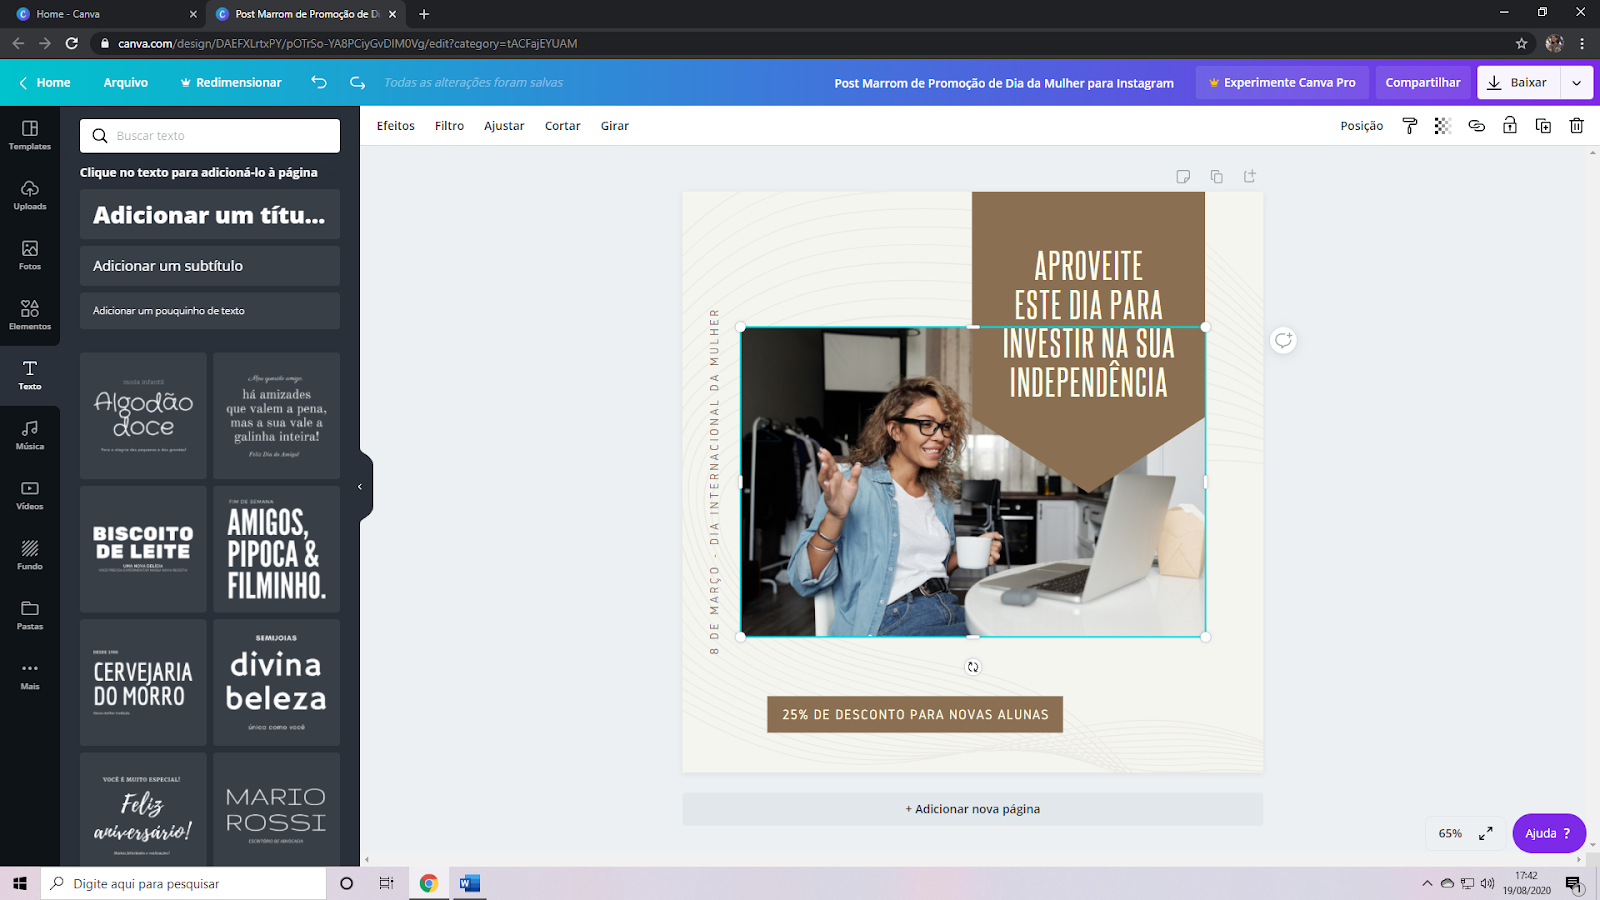Select the 25% de desconto text box
The height and width of the screenshot is (900, 1600).
click(915, 715)
